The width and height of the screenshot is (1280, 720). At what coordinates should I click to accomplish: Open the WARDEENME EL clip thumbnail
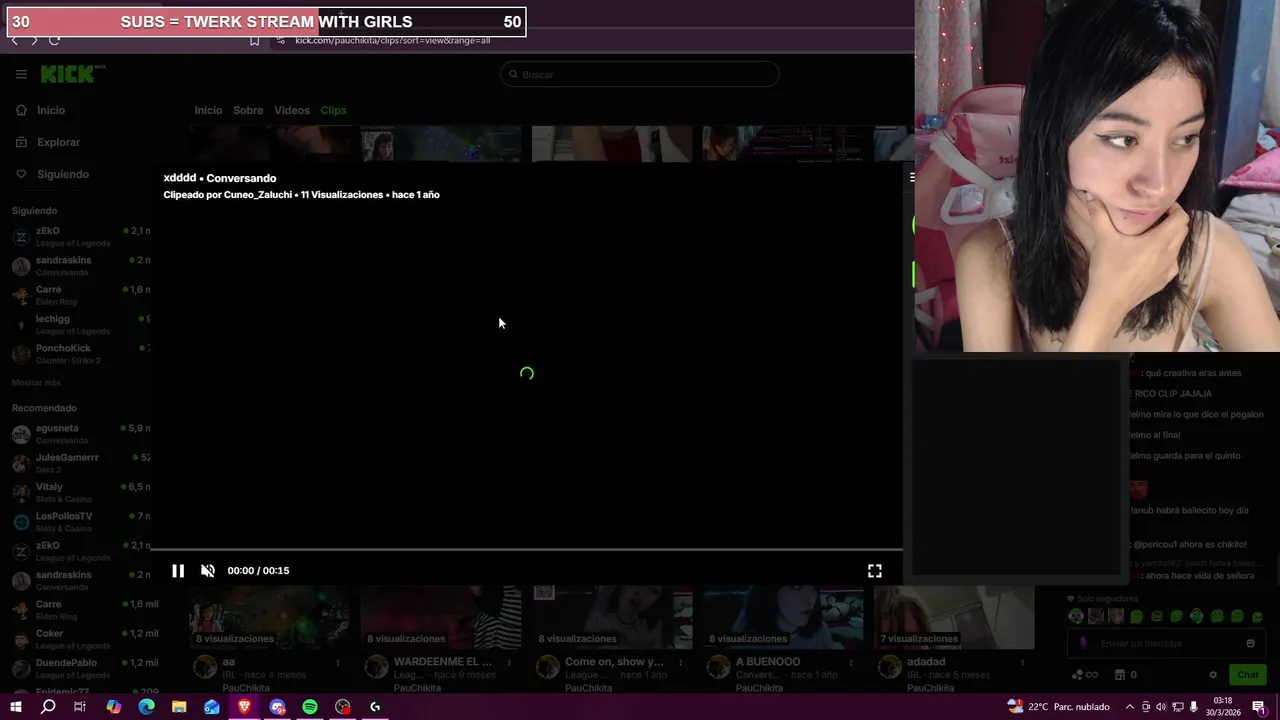click(441, 616)
